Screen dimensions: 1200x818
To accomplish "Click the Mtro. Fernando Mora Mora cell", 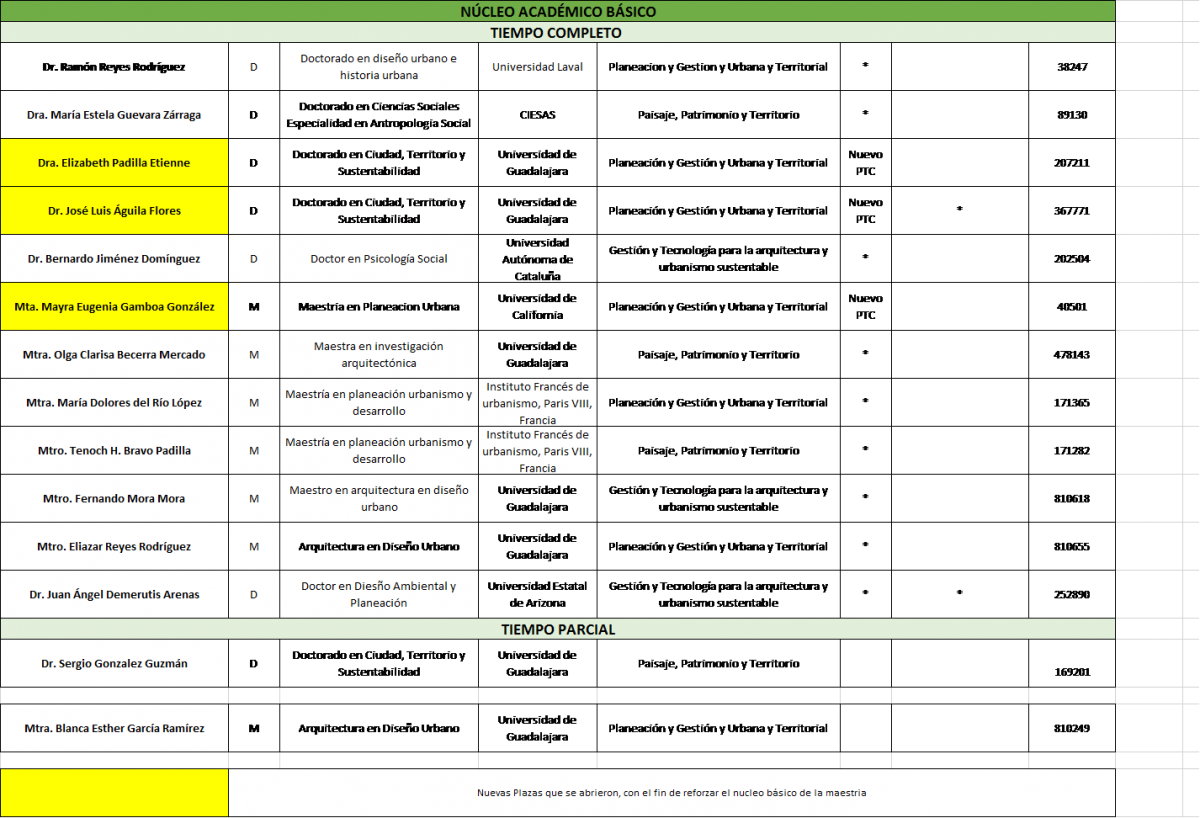I will (114, 499).
